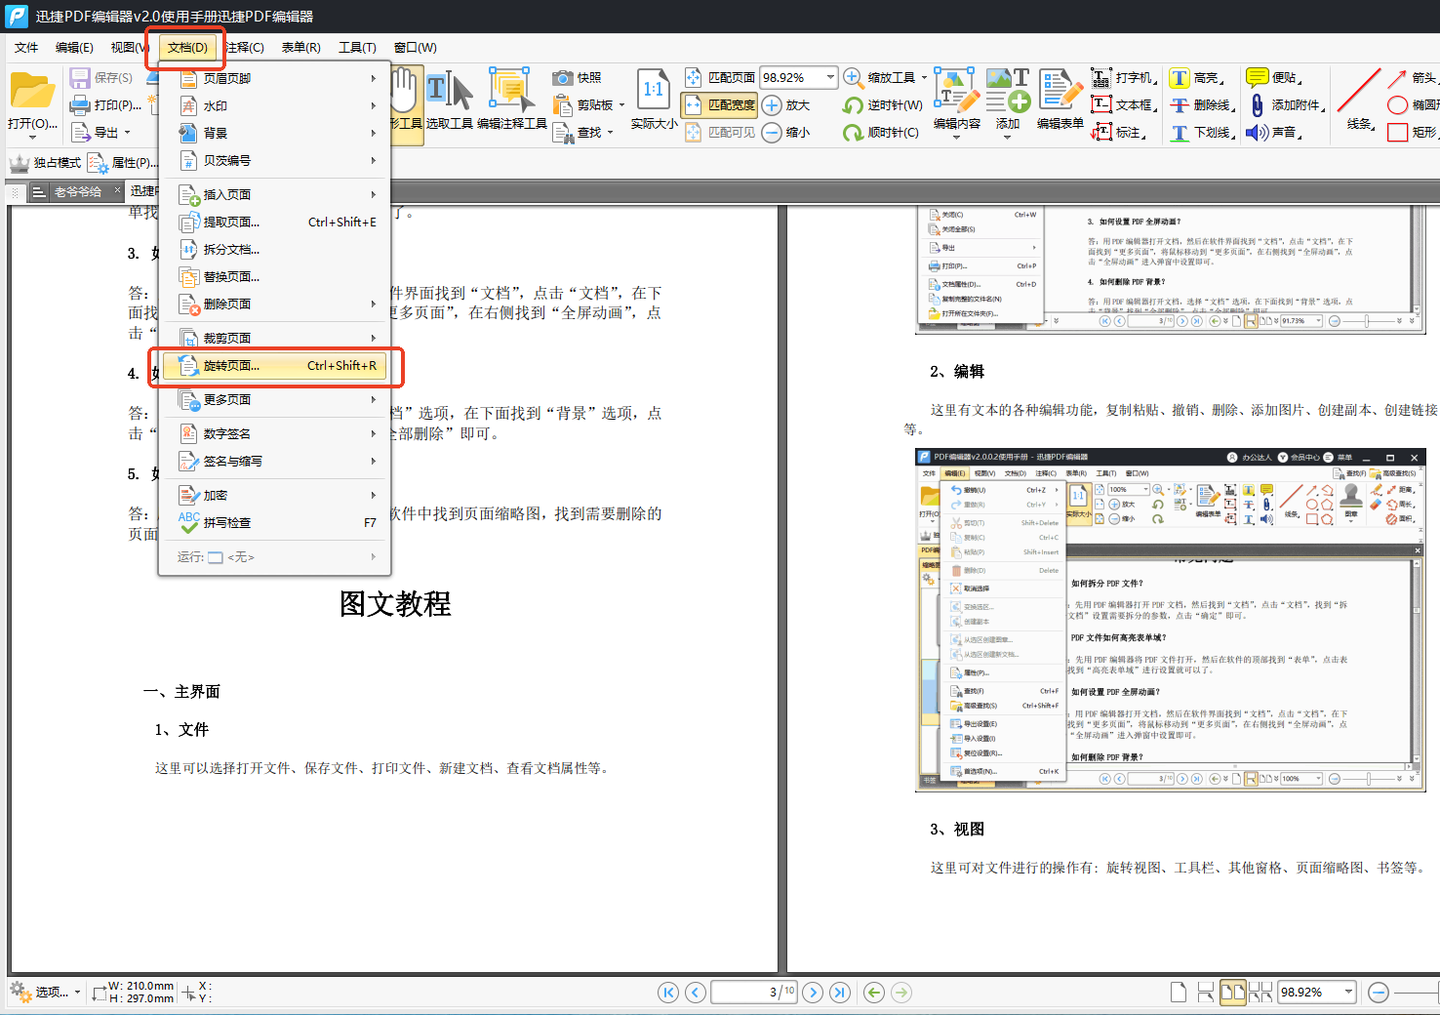Select the 删除线 strikethrough tool
The height and width of the screenshot is (1015, 1440).
pyautogui.click(x=1202, y=105)
